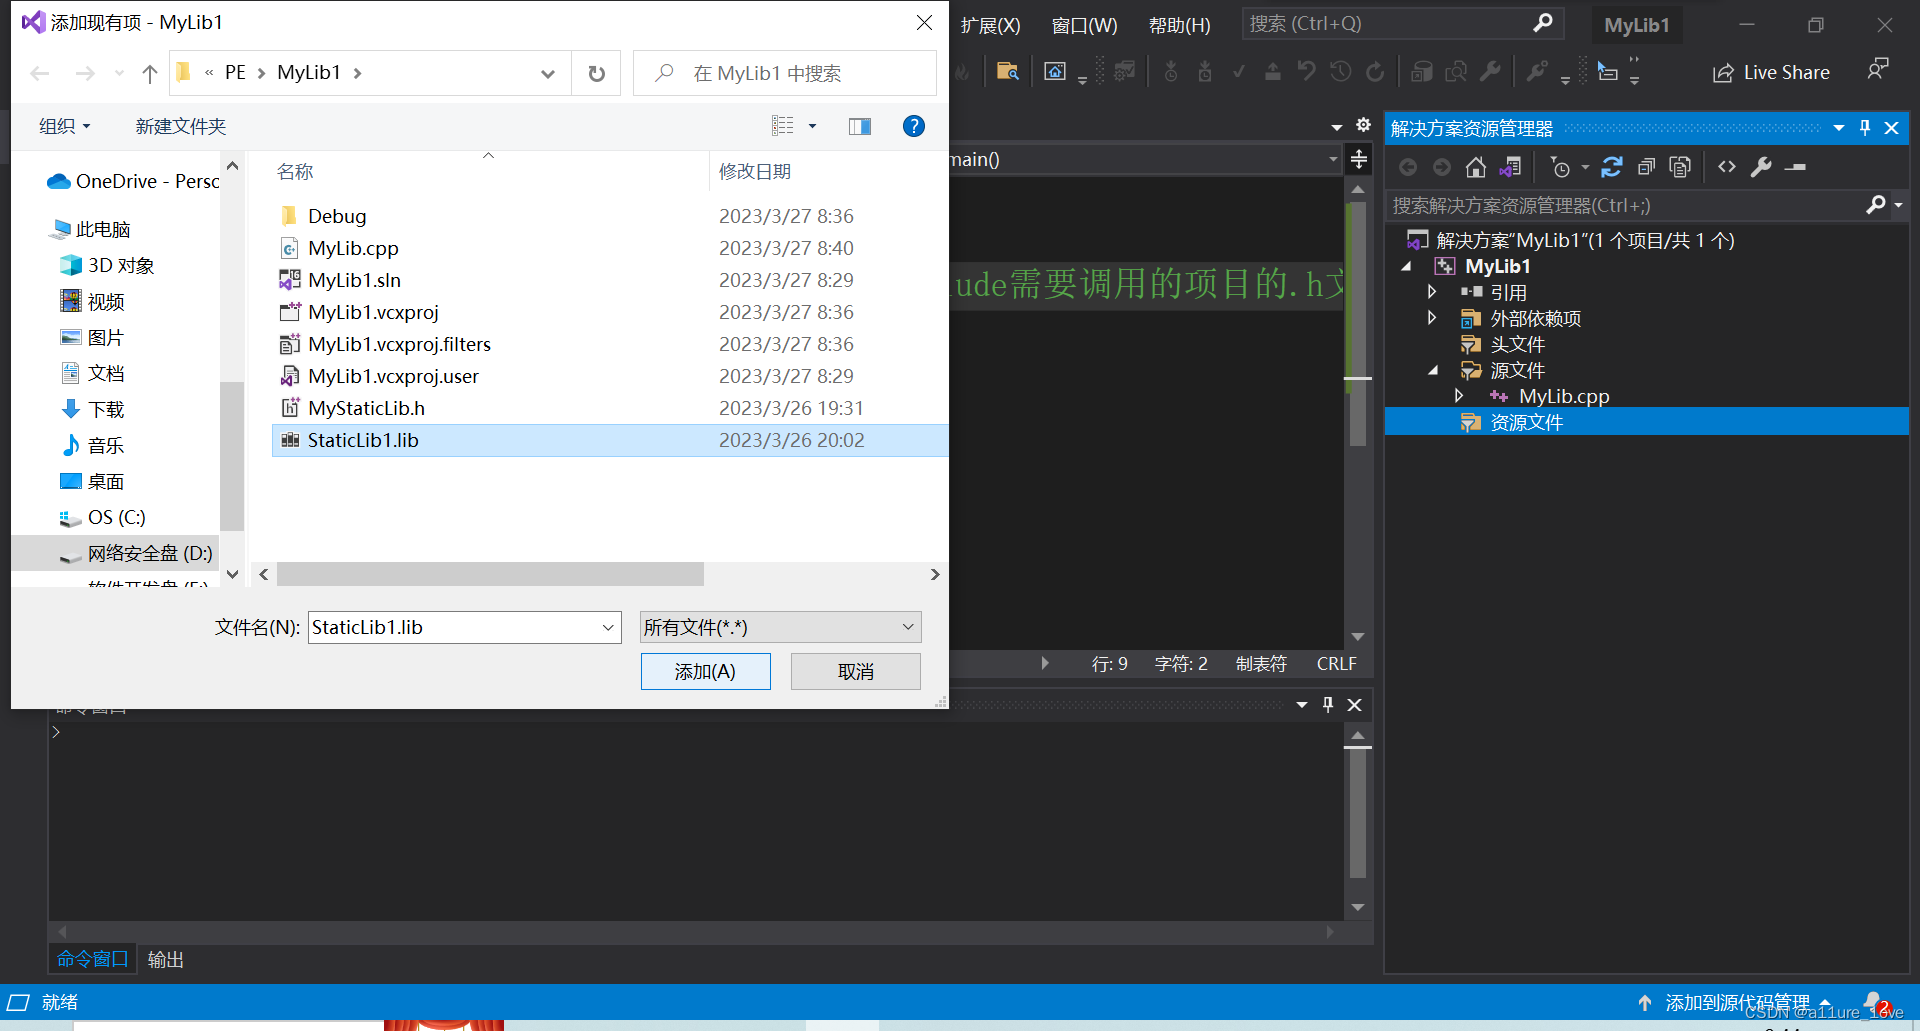Click the Preview Selected Items dash icon
Screen dimensions: 1920x1031
pyautogui.click(x=1796, y=167)
